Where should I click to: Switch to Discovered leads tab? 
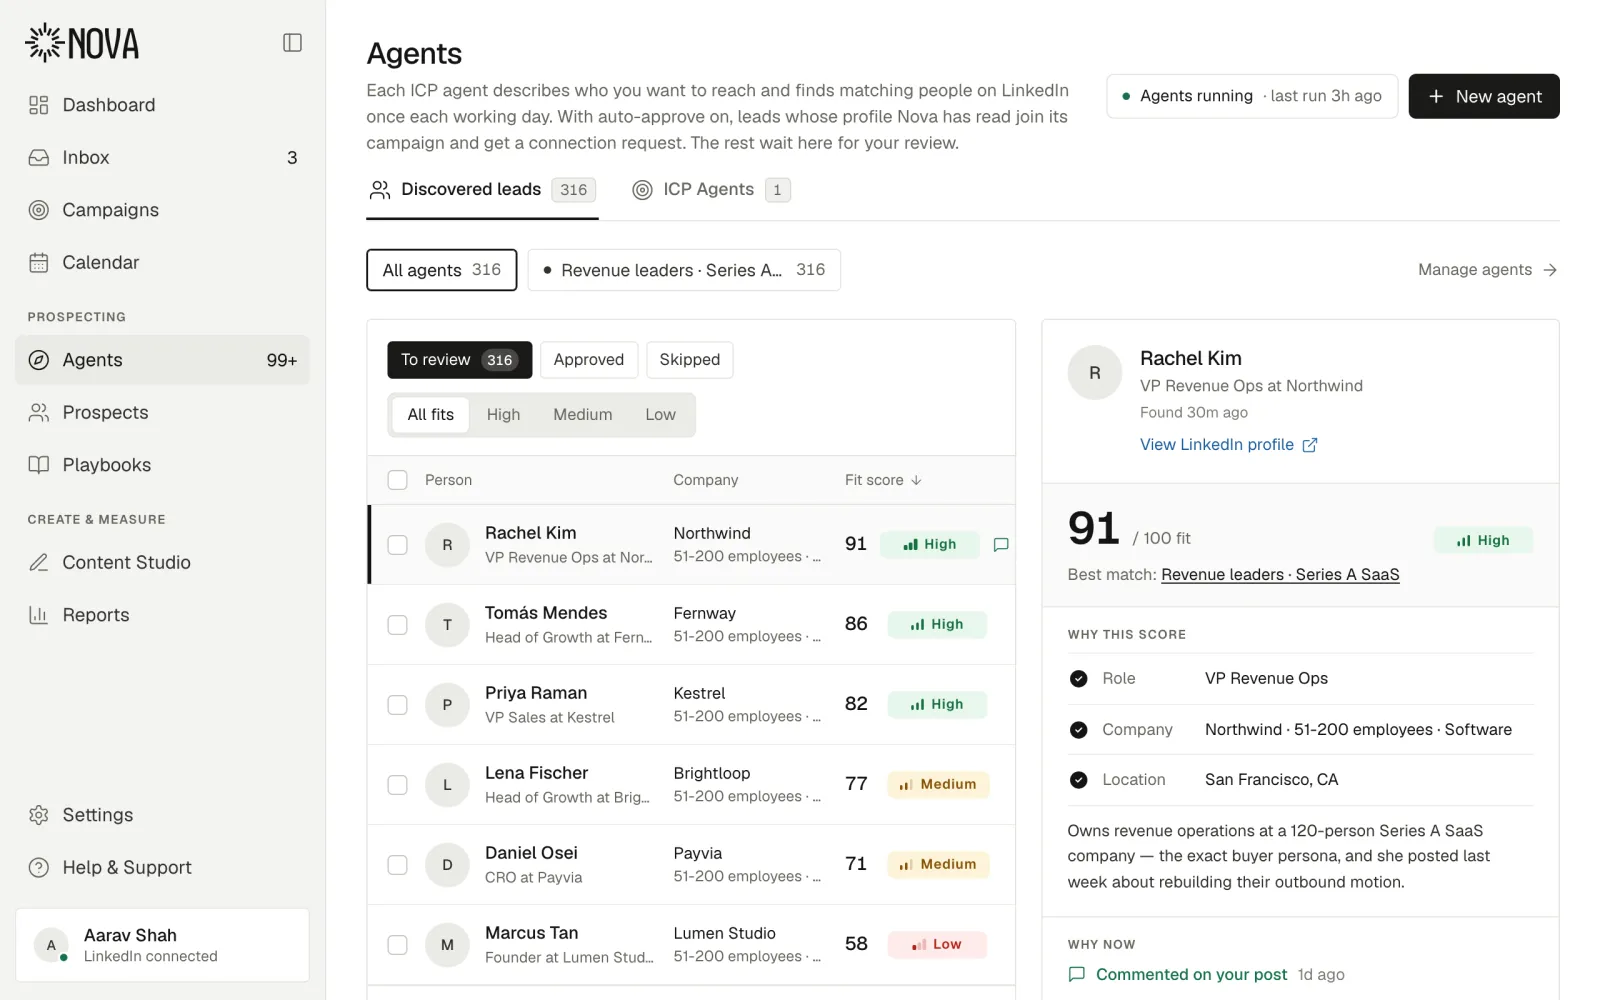pos(482,190)
